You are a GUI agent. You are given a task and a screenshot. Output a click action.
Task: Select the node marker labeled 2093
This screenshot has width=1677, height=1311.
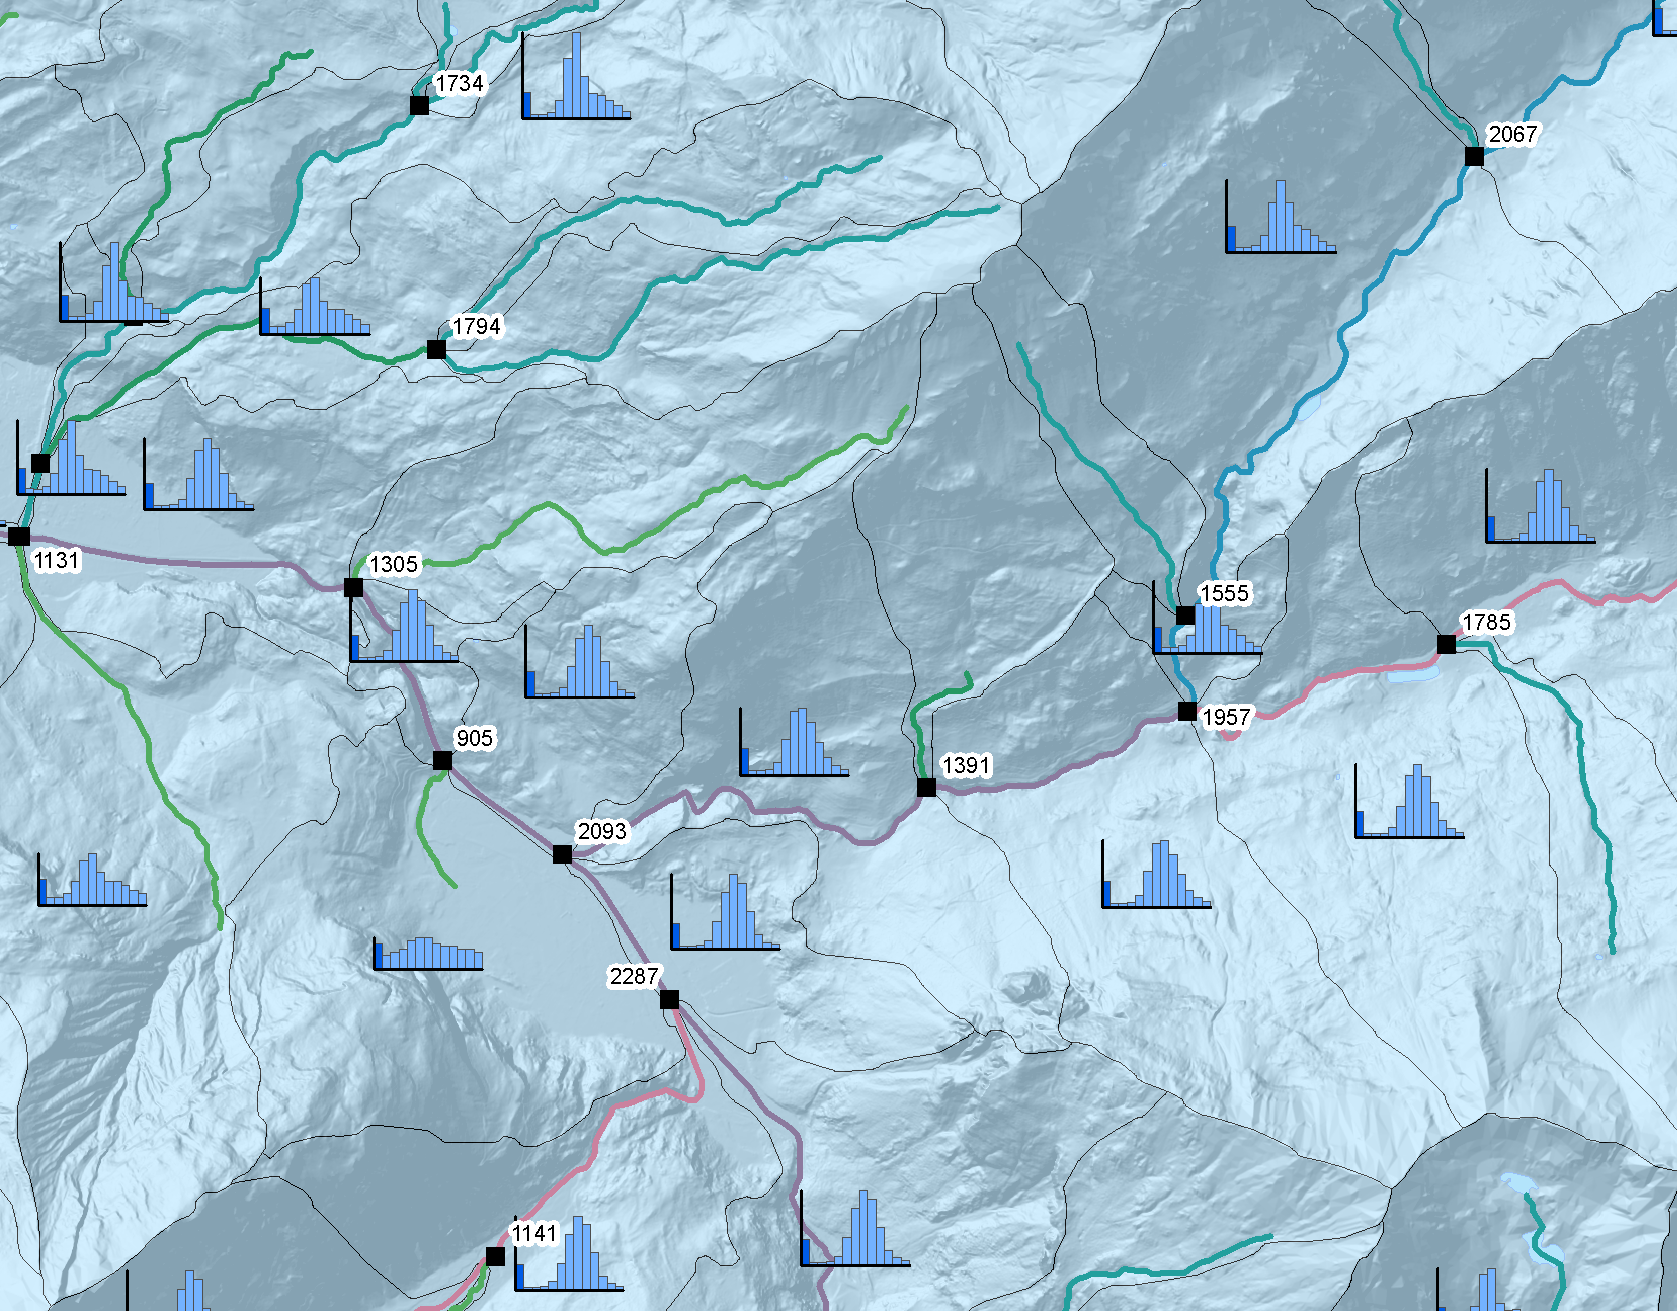point(563,854)
